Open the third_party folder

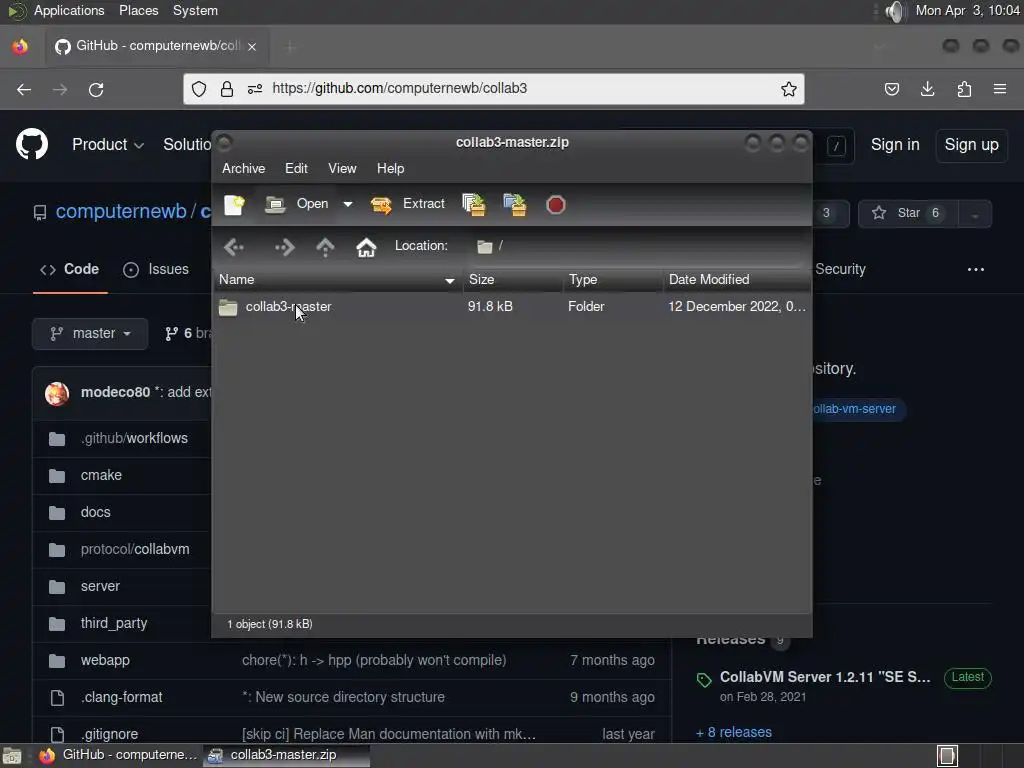pyautogui.click(x=114, y=623)
